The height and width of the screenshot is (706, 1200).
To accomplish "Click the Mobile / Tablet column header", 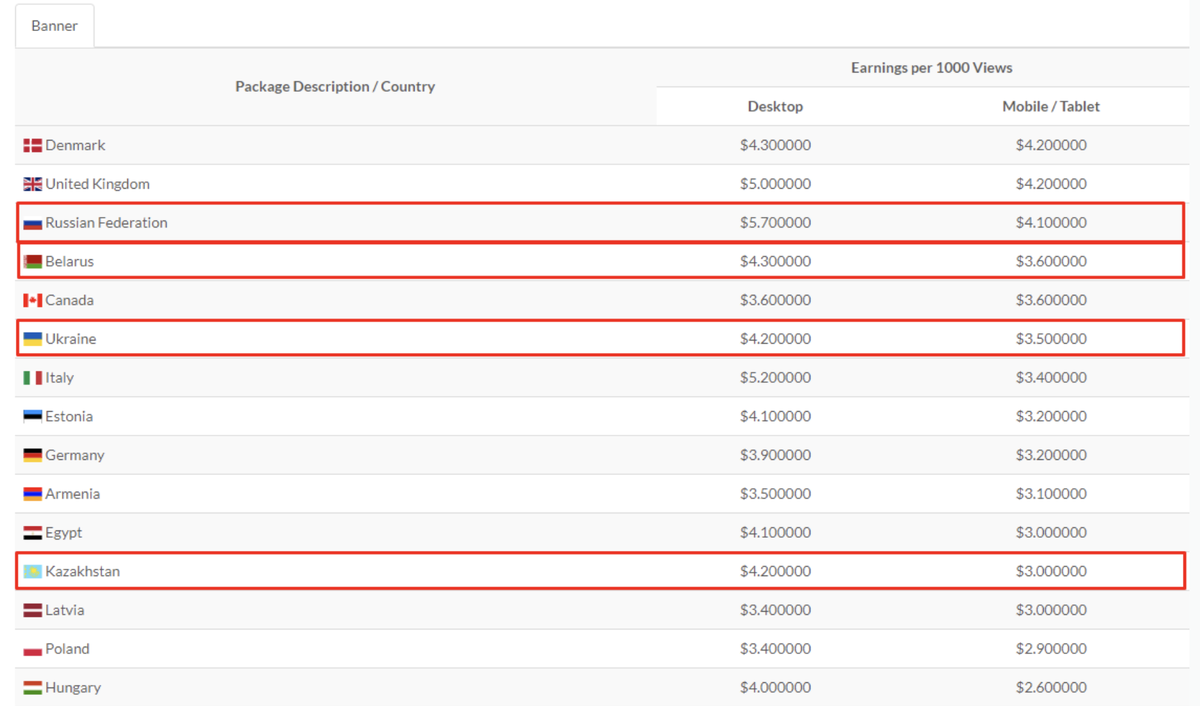I will coord(1051,106).
